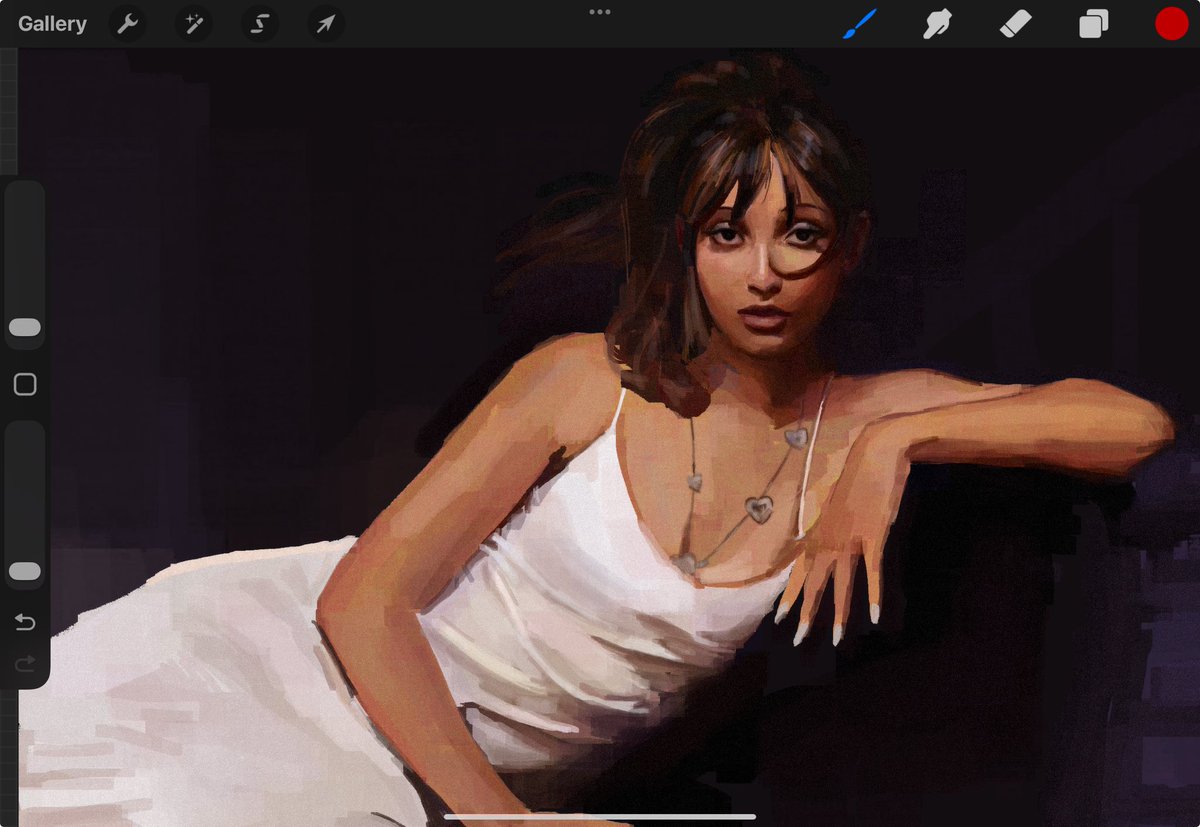Open the Actions wrench menu
The width and height of the screenshot is (1200, 827).
coord(127,23)
